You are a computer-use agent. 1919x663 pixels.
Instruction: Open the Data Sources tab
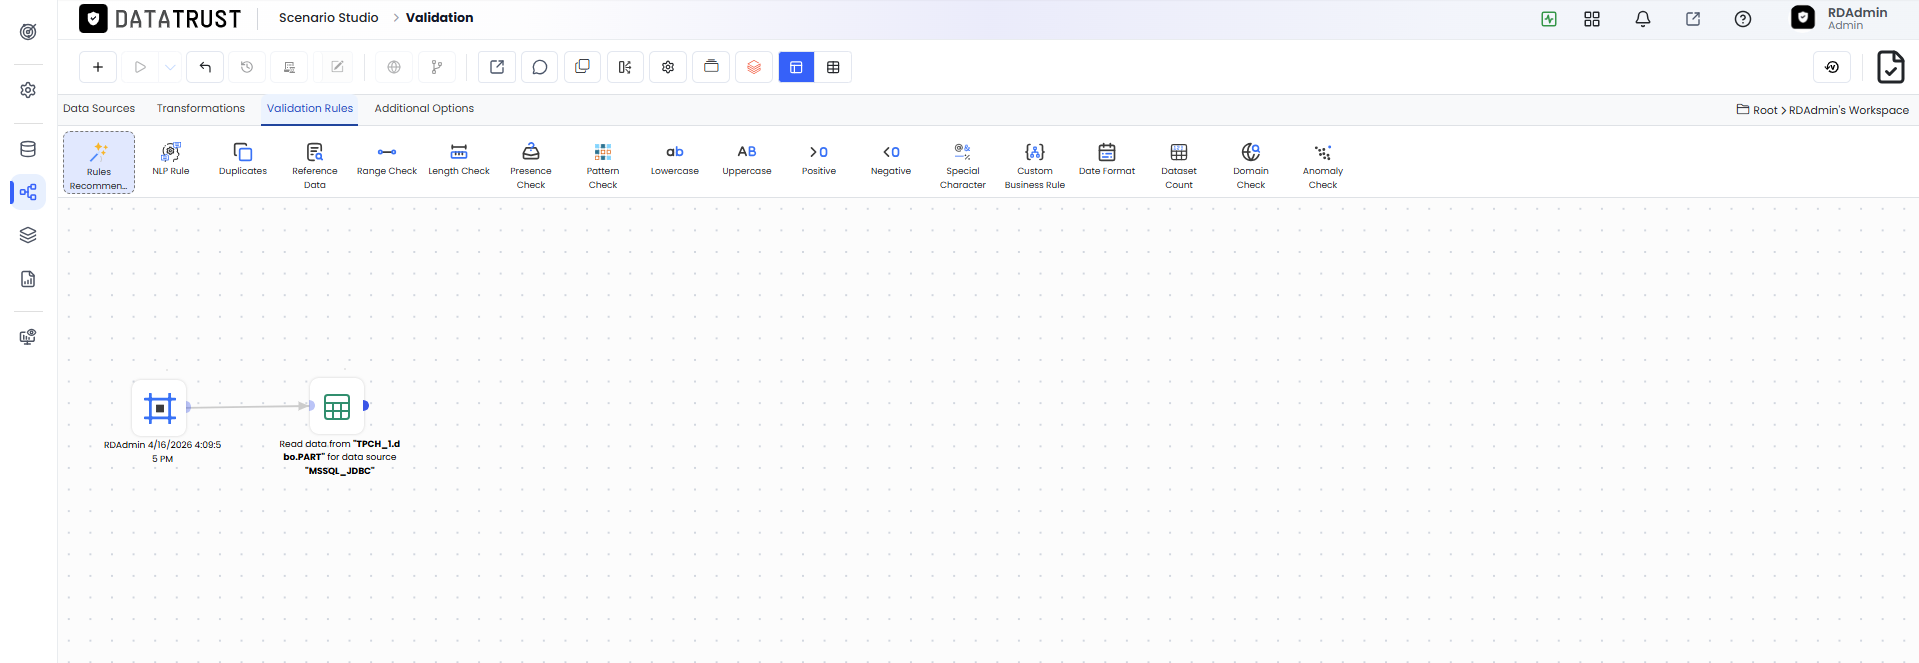[x=99, y=108]
